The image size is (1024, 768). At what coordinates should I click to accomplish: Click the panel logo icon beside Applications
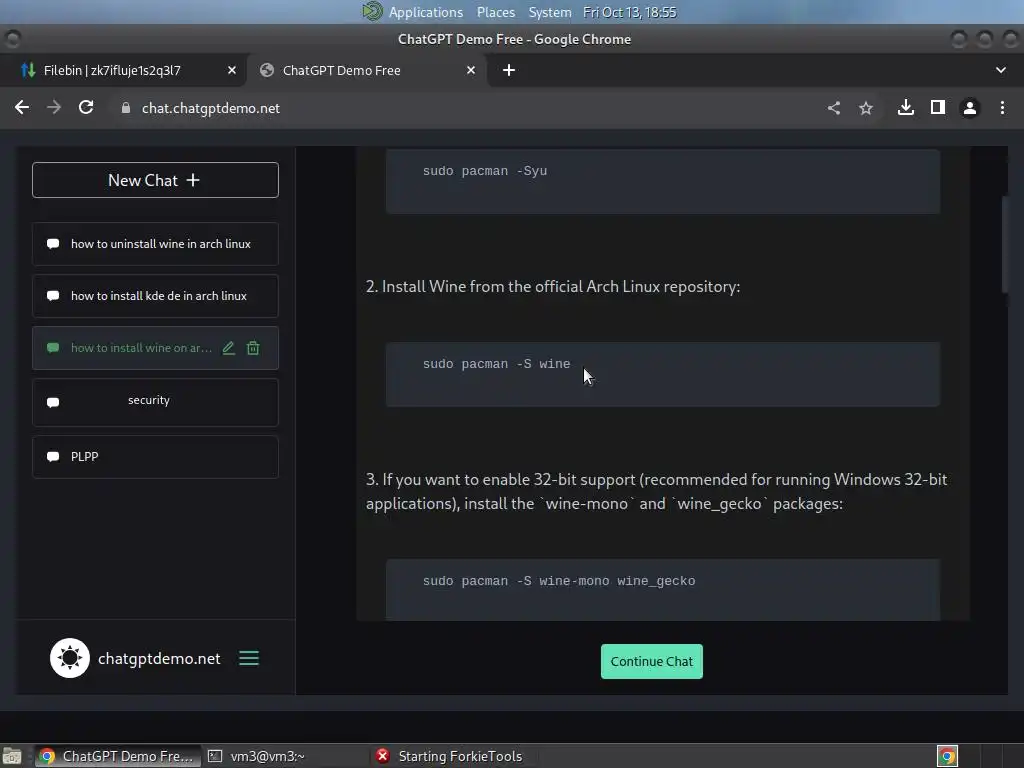pyautogui.click(x=372, y=12)
